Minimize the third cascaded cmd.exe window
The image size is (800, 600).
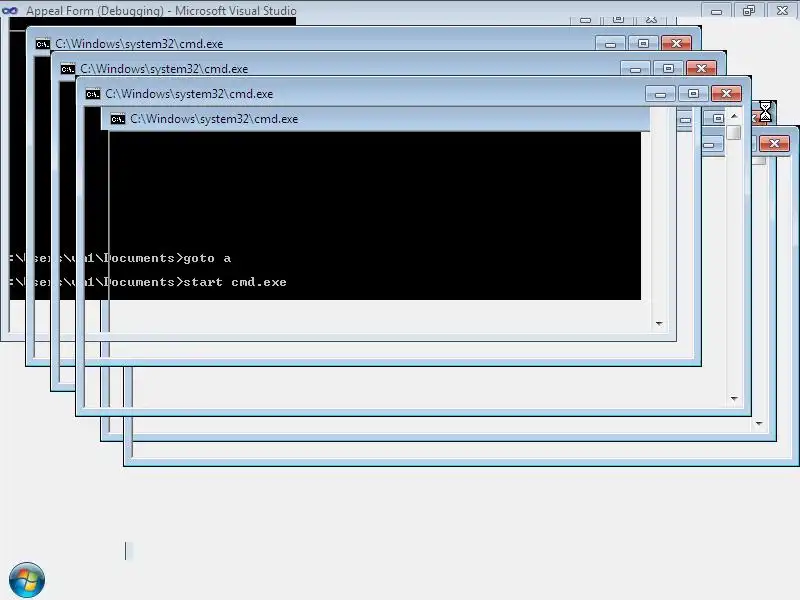click(660, 93)
